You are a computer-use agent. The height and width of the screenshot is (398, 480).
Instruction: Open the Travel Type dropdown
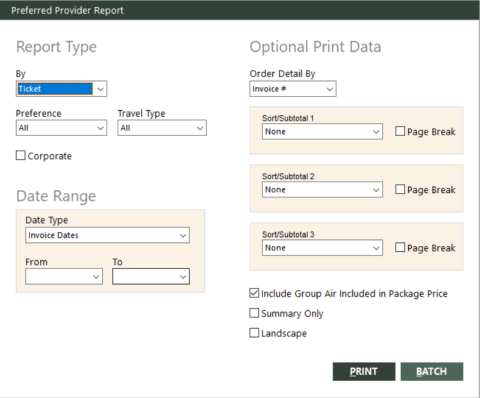click(162, 128)
